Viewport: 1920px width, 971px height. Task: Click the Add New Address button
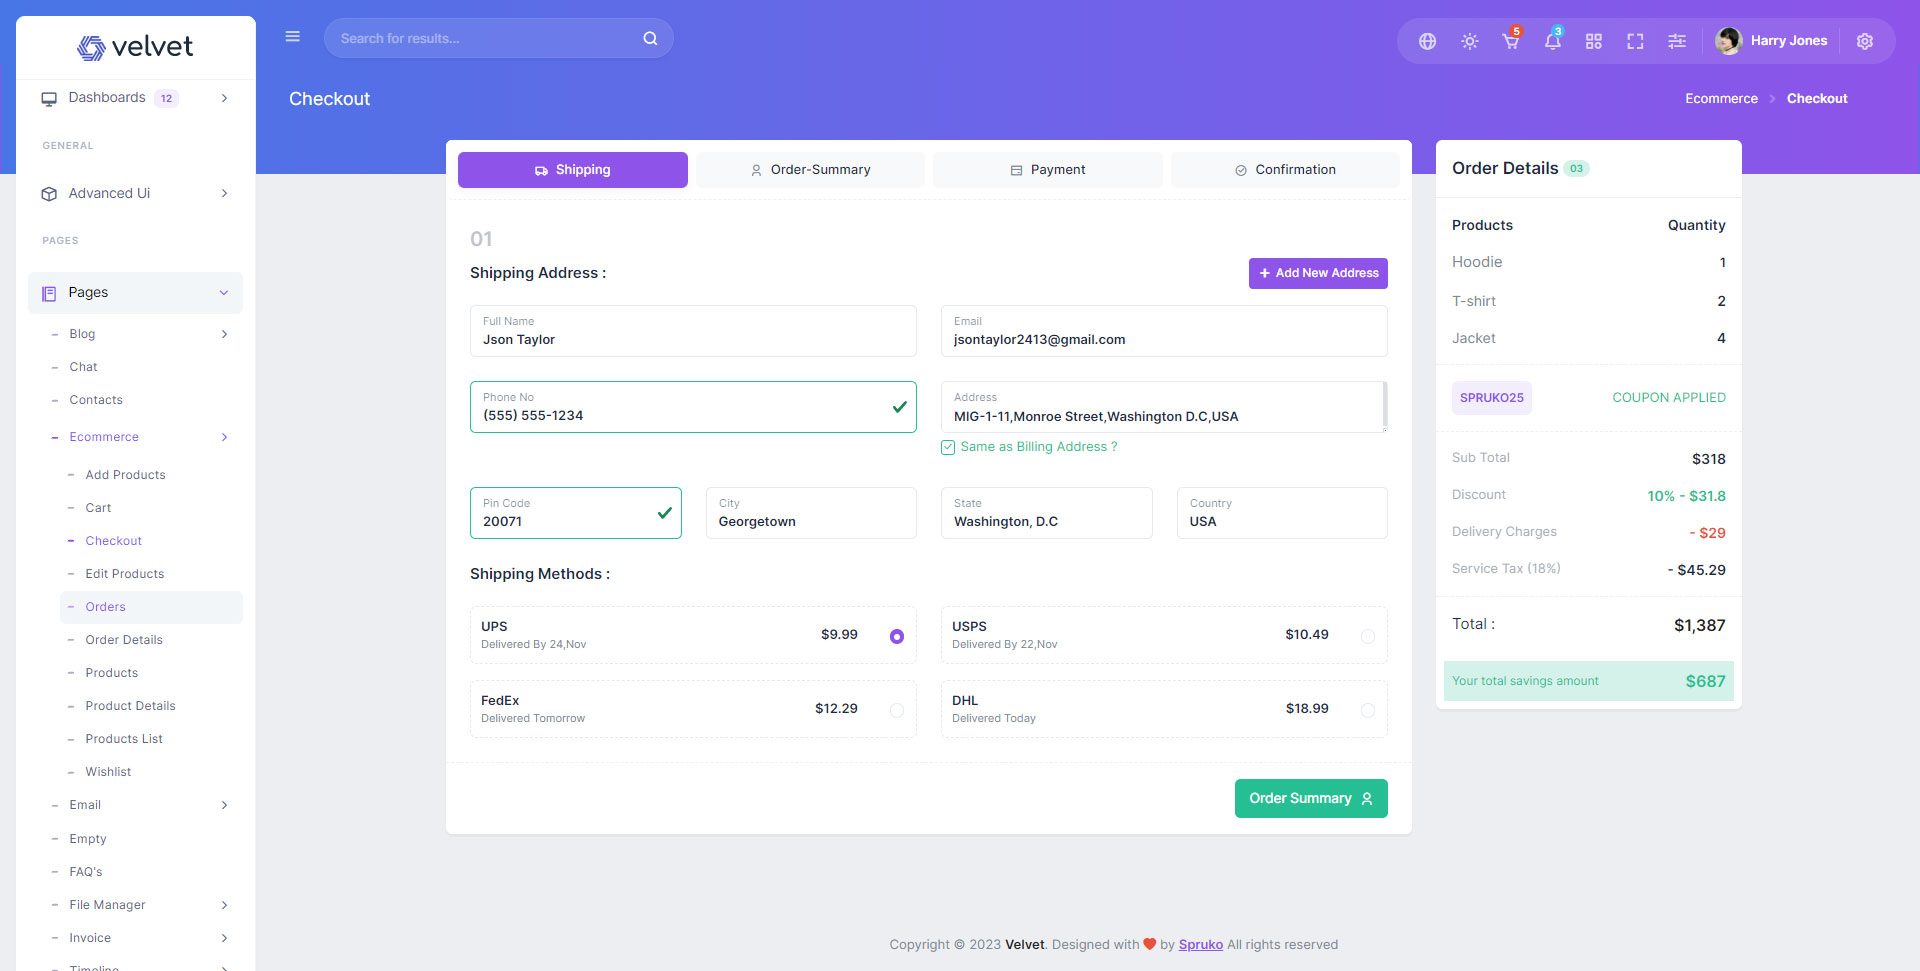click(1318, 273)
